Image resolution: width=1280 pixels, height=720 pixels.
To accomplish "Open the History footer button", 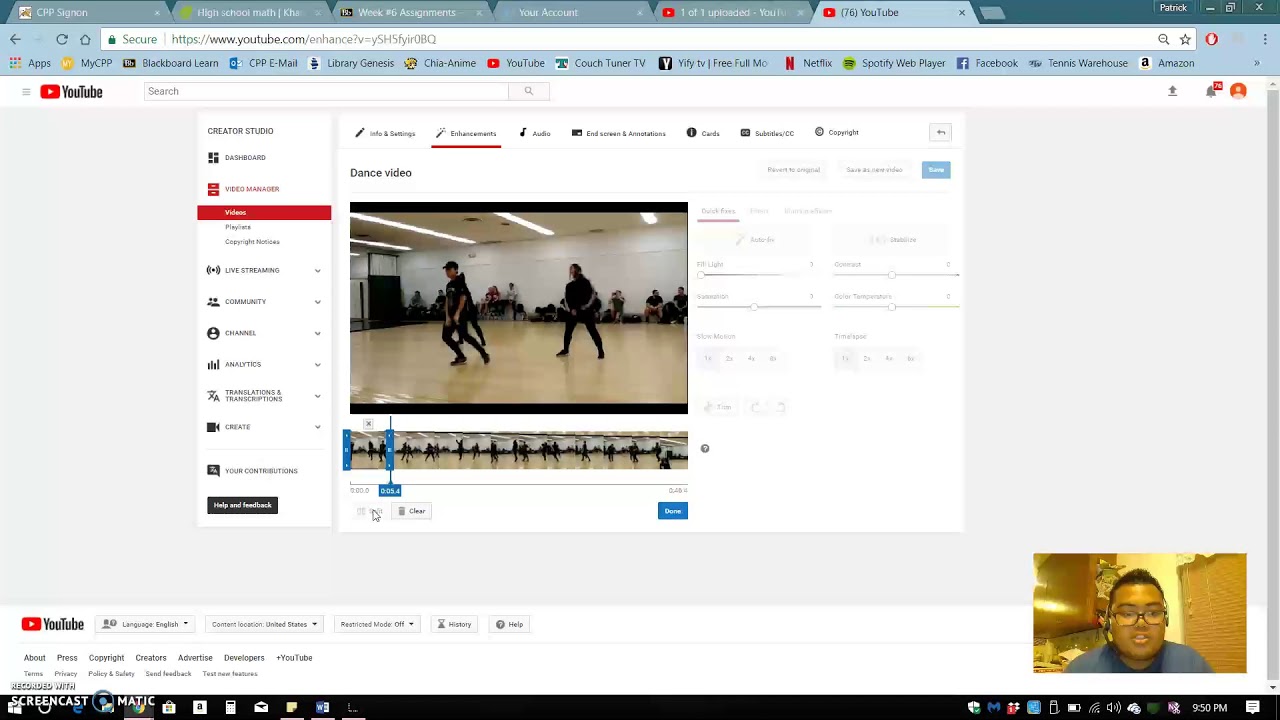I will (x=454, y=624).
